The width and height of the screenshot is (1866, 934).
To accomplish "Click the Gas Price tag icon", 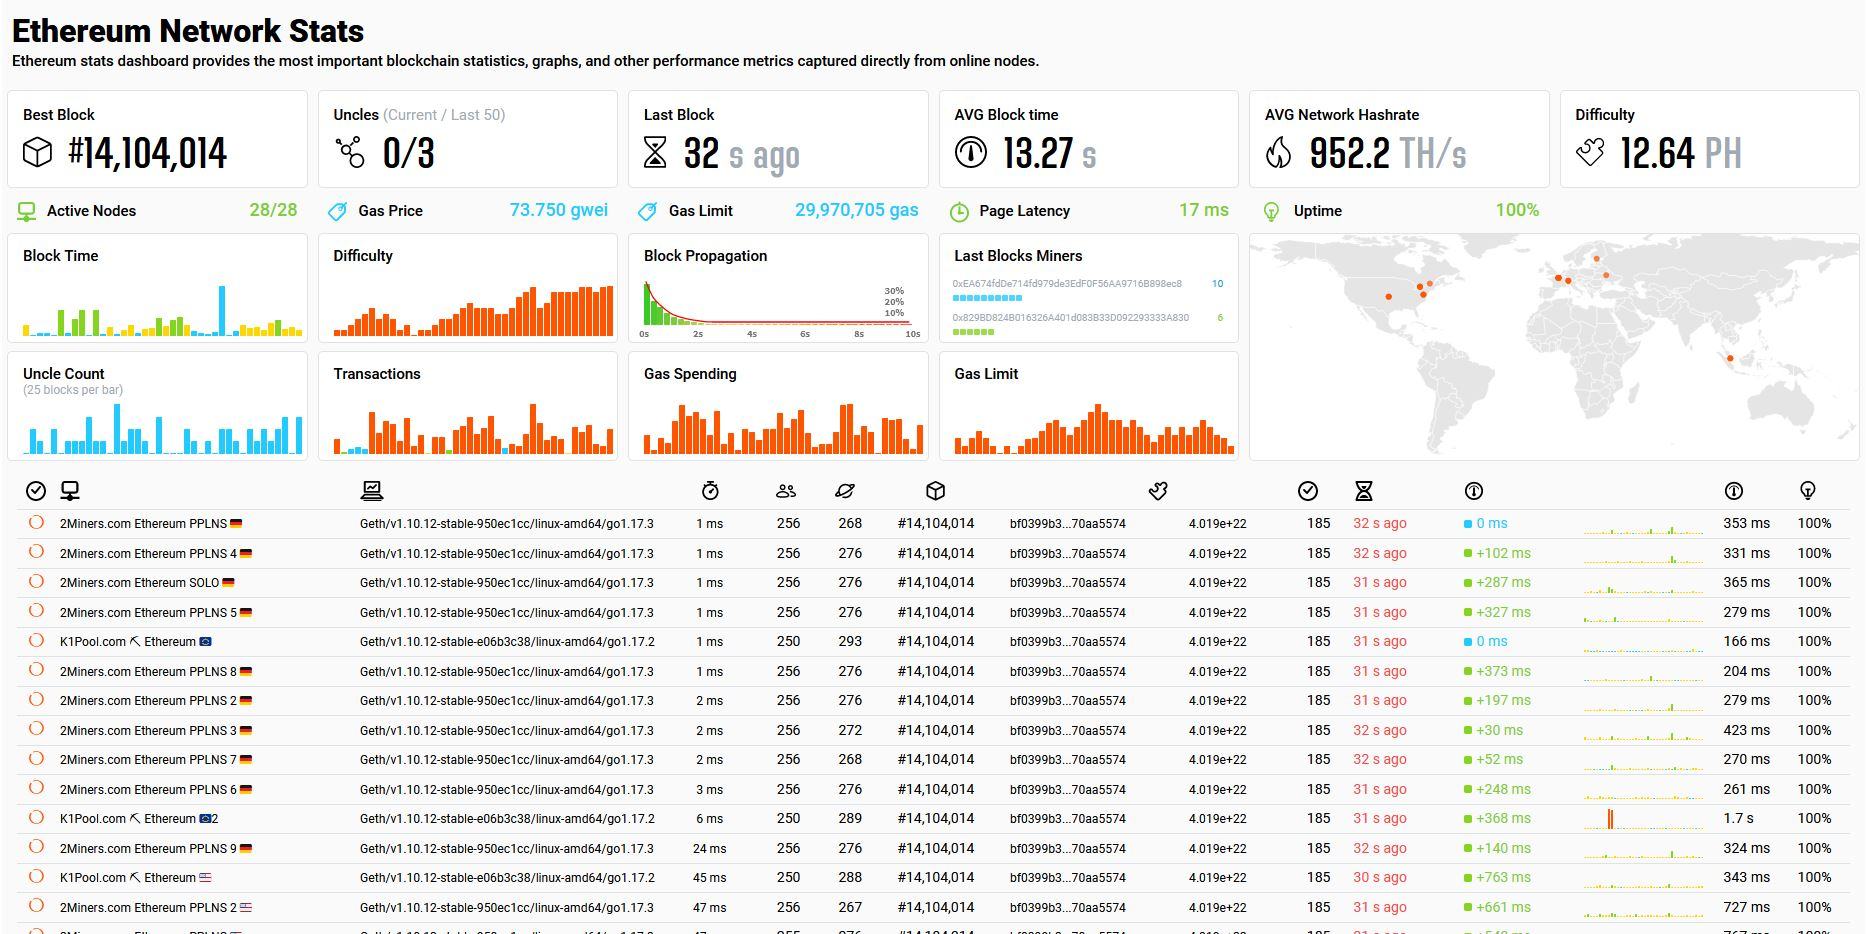I will coord(338,212).
